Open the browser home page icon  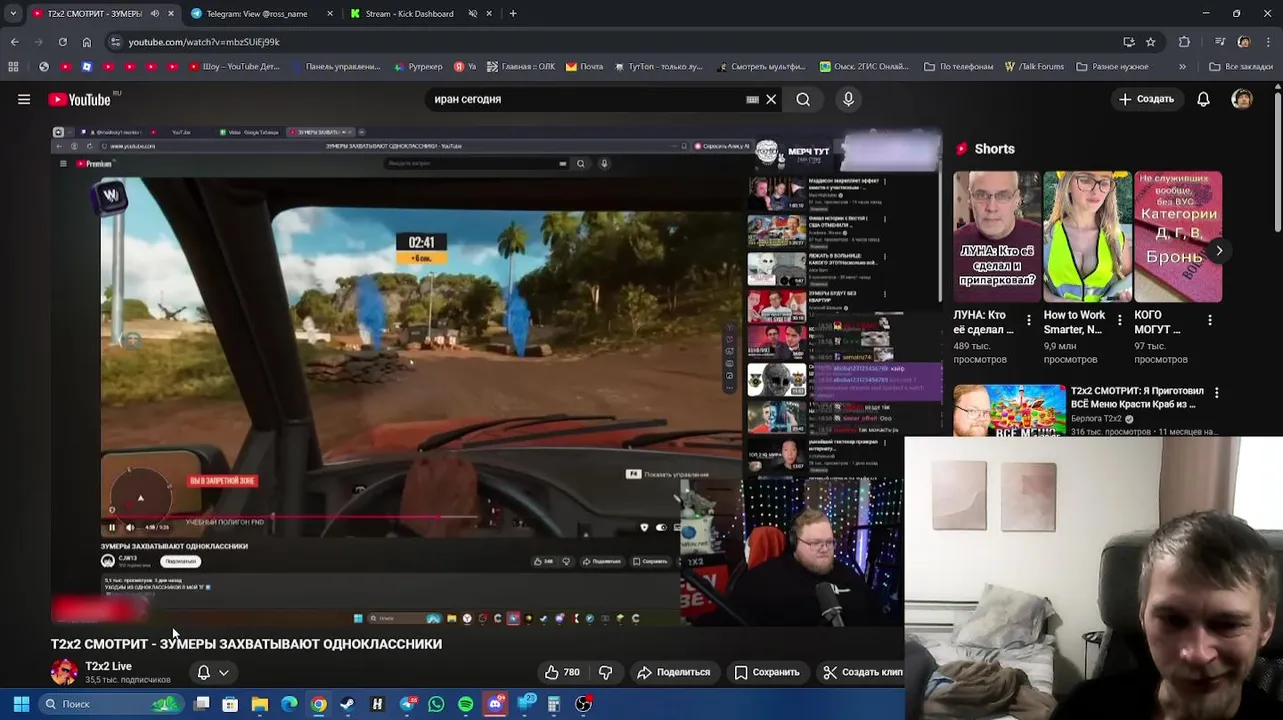pos(86,42)
